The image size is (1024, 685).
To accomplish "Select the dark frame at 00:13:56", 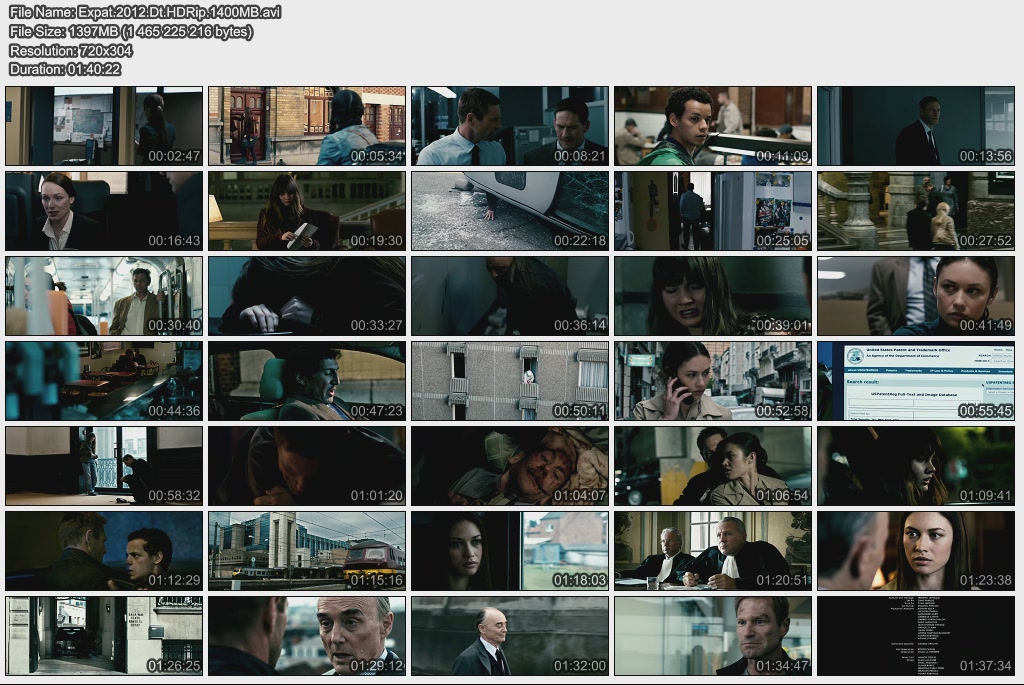I will coord(916,126).
